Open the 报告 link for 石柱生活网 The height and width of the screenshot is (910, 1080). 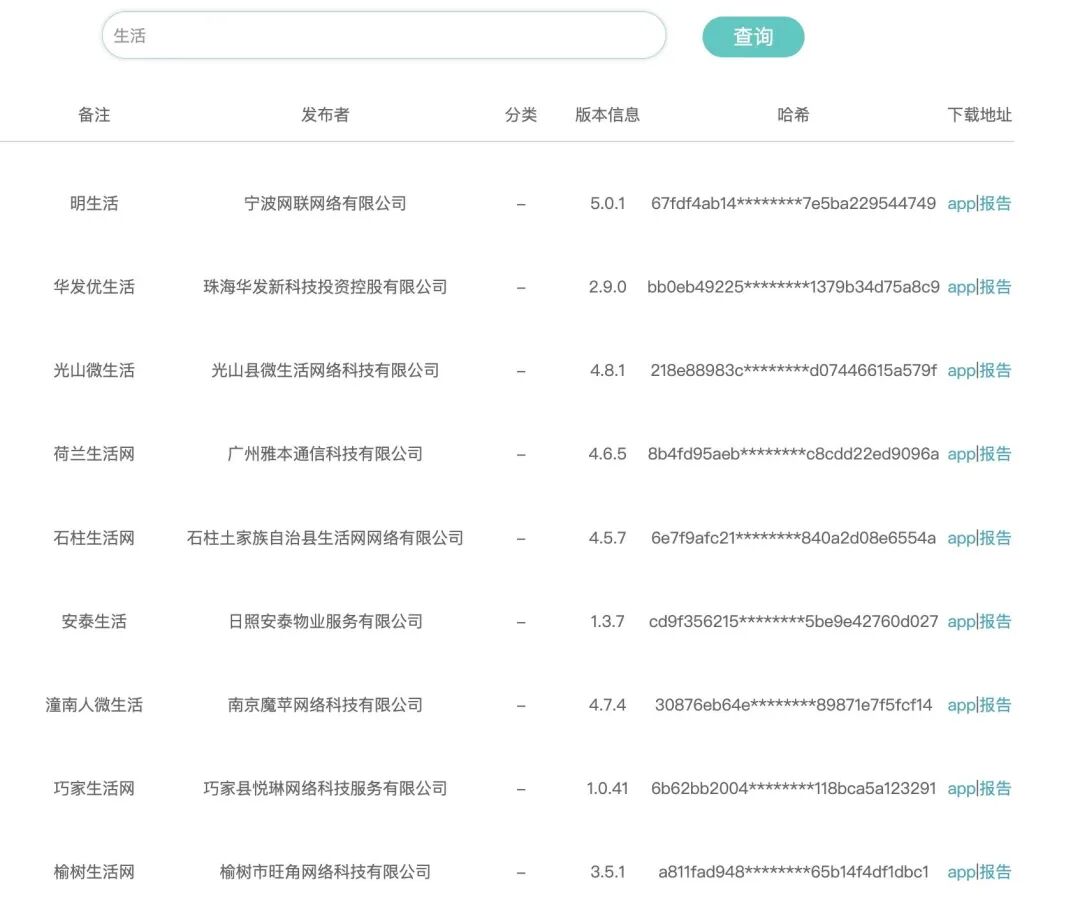(x=995, y=538)
